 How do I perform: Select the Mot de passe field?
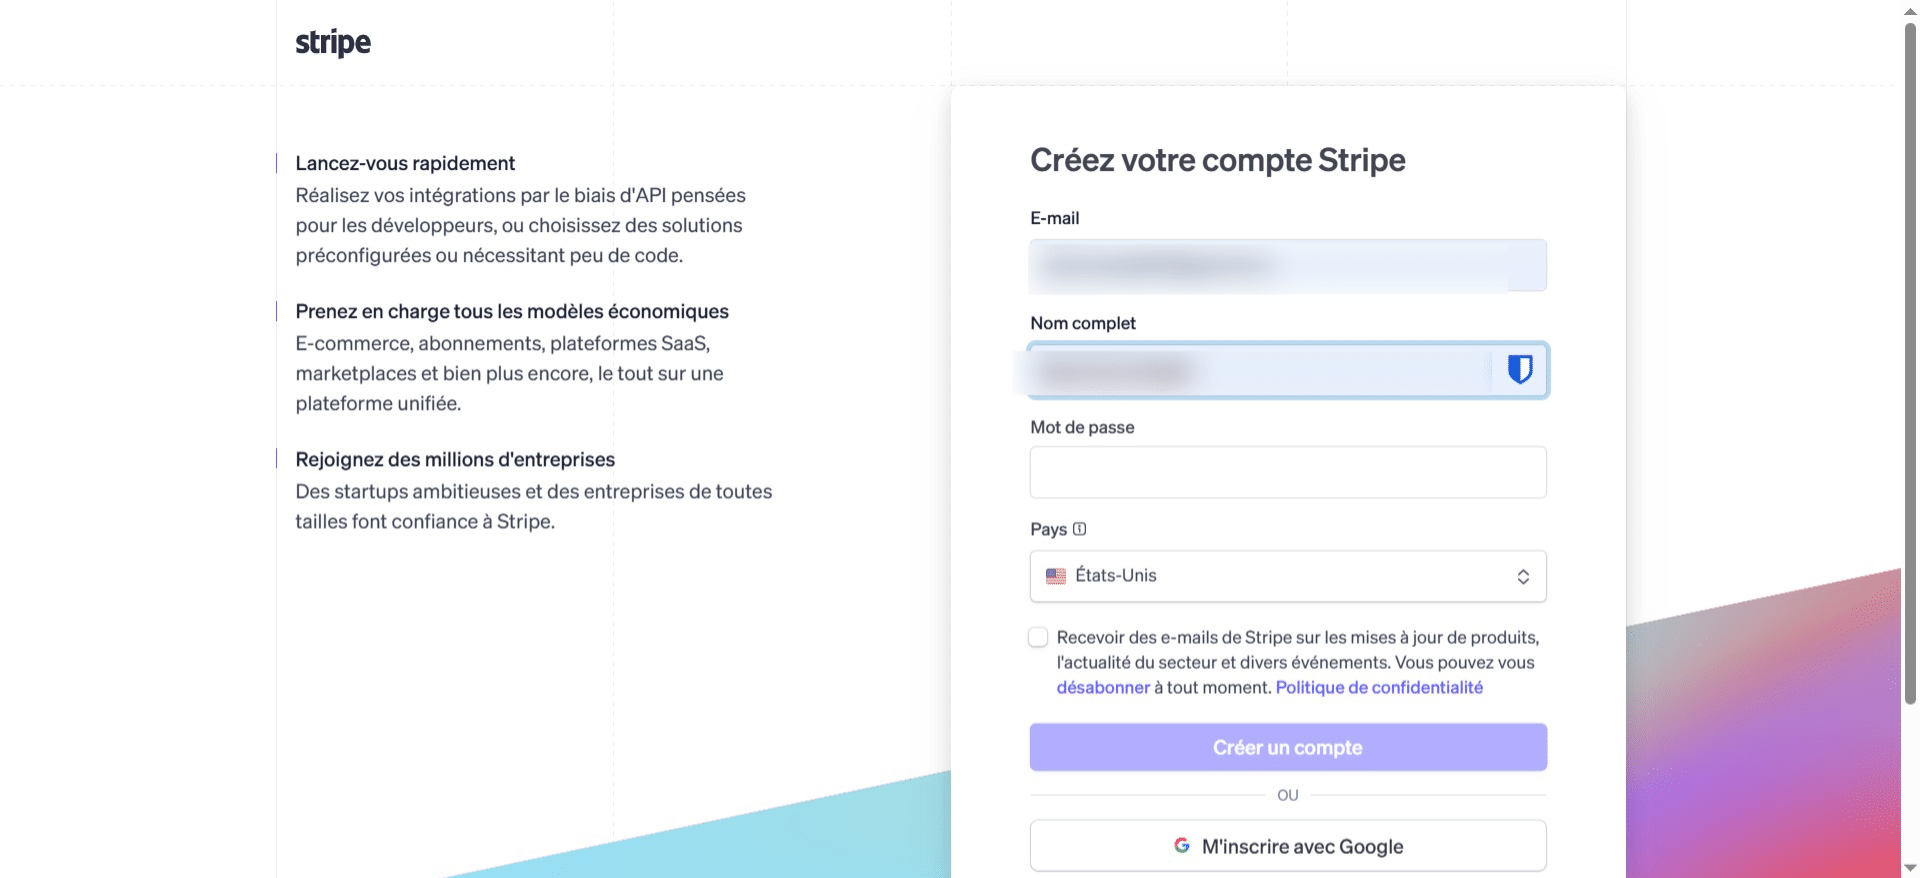(1288, 472)
